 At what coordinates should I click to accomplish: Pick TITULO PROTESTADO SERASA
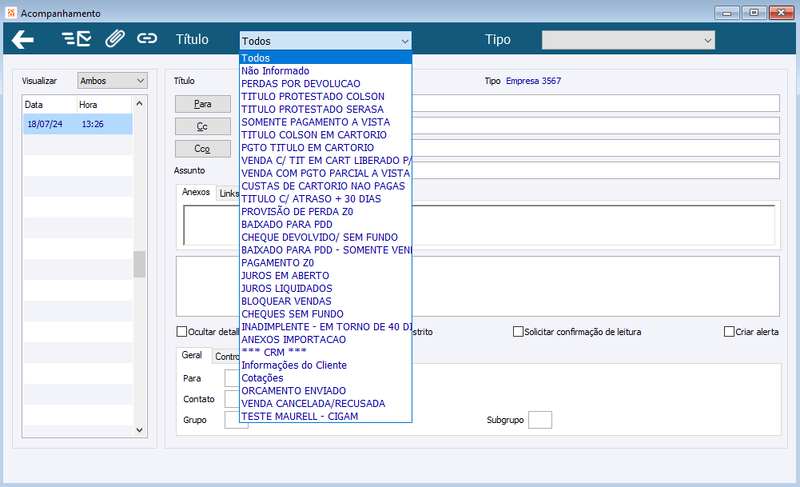tap(326, 109)
